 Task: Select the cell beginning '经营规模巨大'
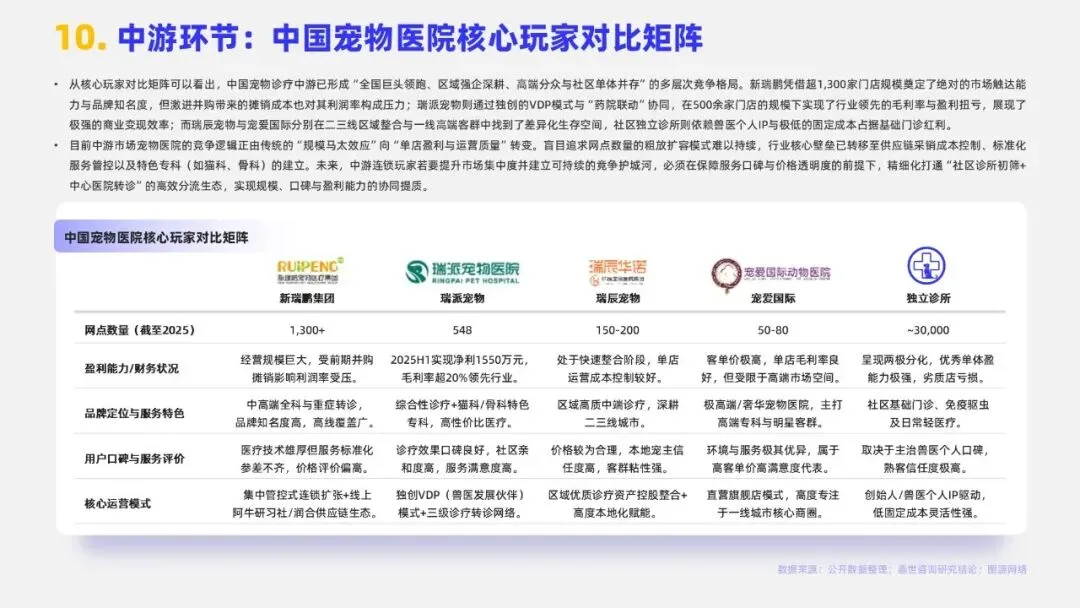[307, 368]
